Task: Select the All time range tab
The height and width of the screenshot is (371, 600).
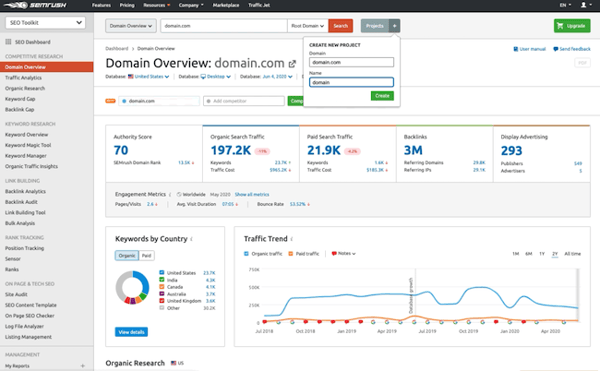Action: coord(572,254)
